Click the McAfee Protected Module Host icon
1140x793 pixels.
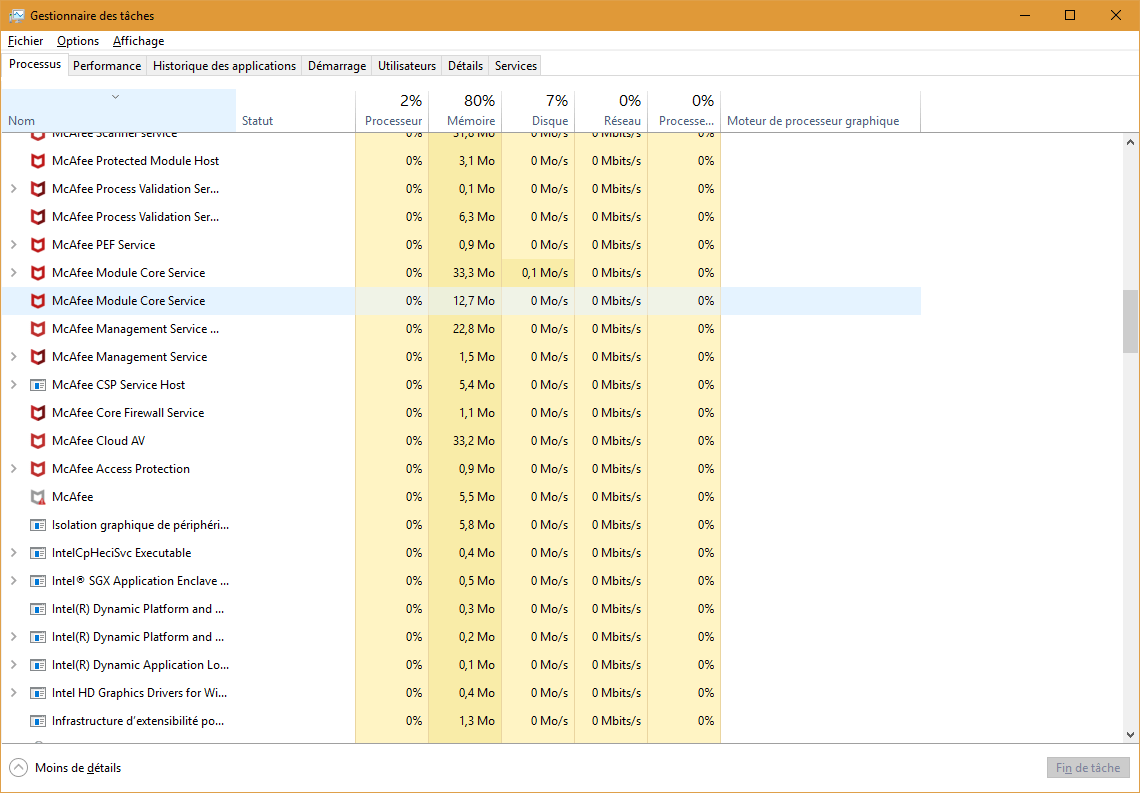(38, 161)
